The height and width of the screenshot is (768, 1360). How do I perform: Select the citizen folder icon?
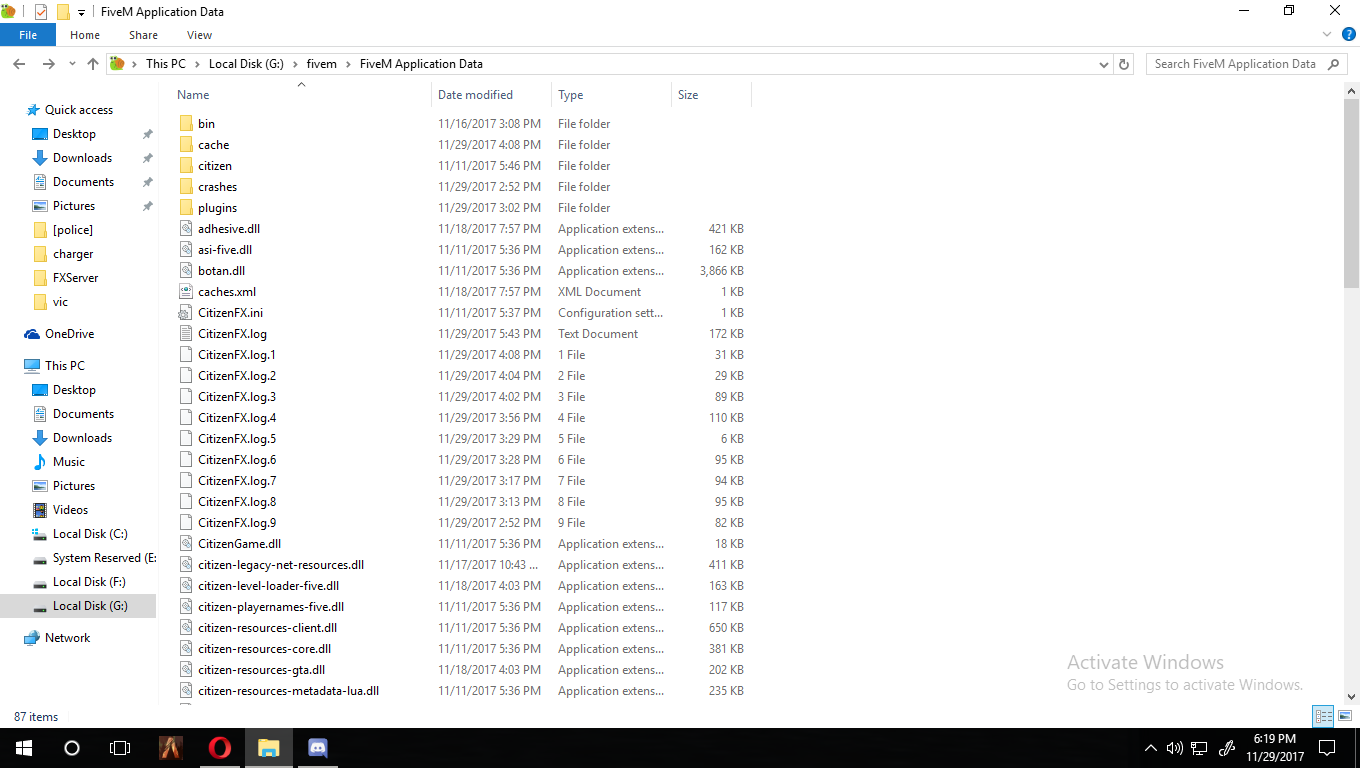(x=186, y=166)
